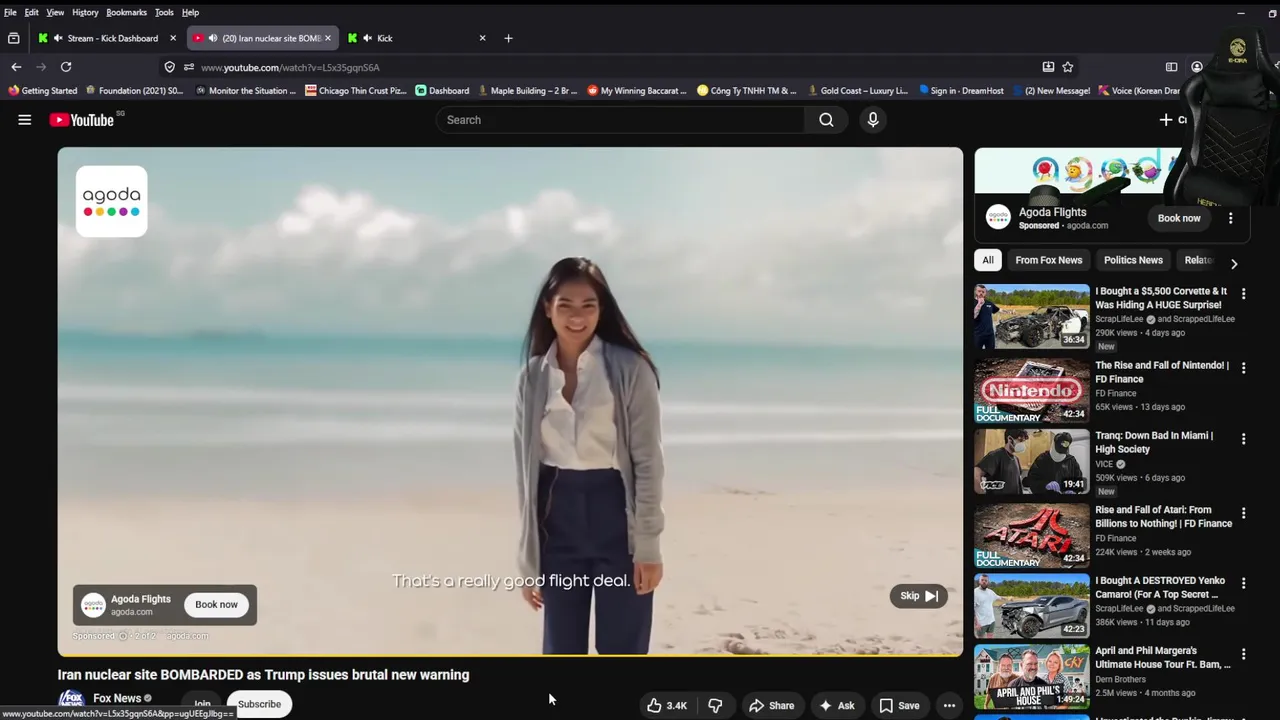The height and width of the screenshot is (720, 1280).
Task: Skip the Agoda advertisement
Action: click(x=918, y=596)
